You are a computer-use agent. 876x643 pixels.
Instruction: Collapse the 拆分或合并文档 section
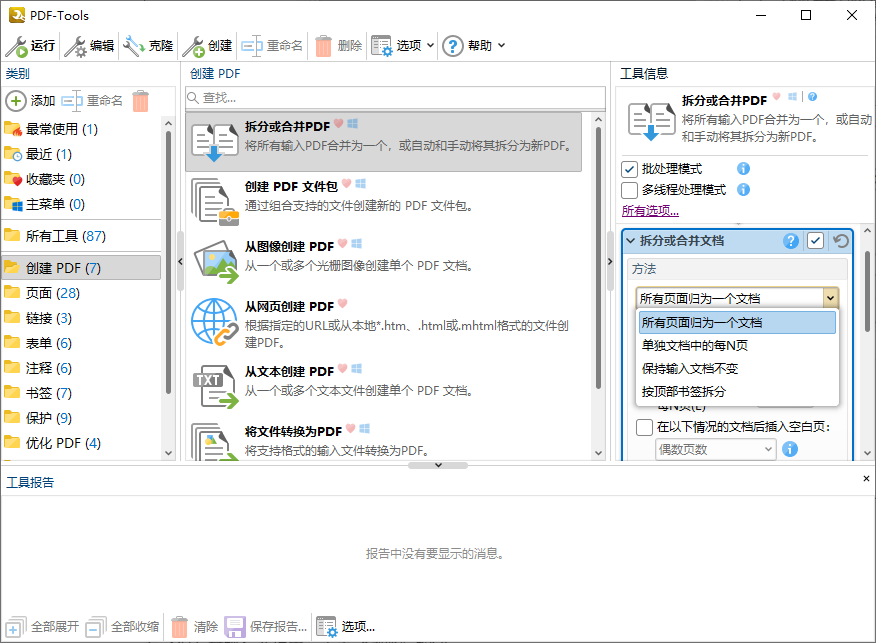click(x=628, y=240)
